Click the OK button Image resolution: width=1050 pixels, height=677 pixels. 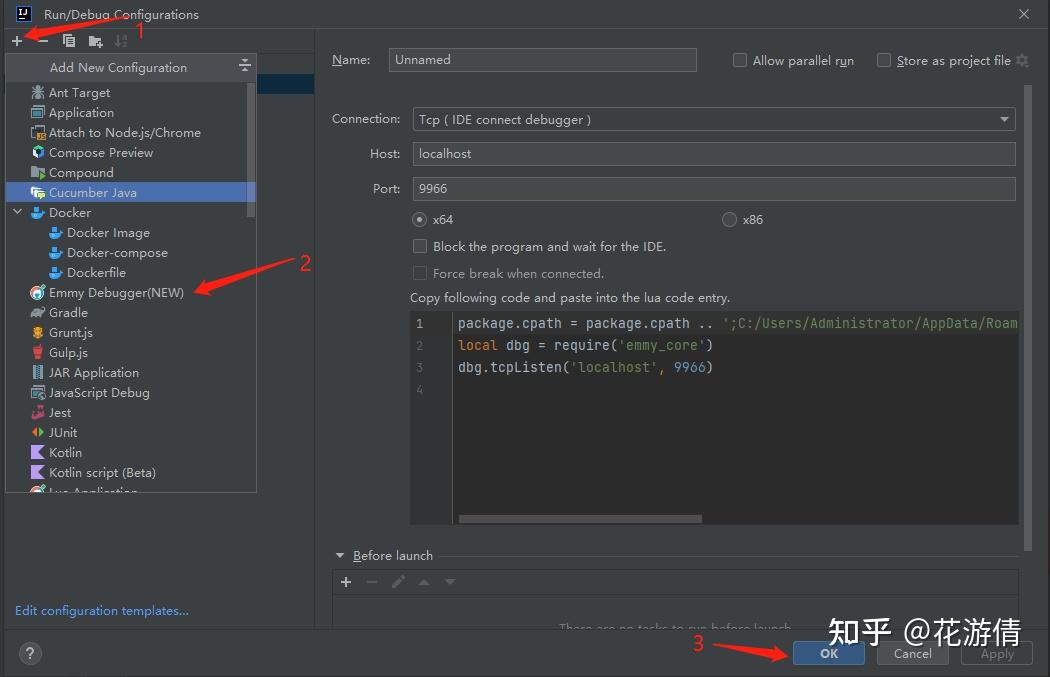pyautogui.click(x=828, y=654)
